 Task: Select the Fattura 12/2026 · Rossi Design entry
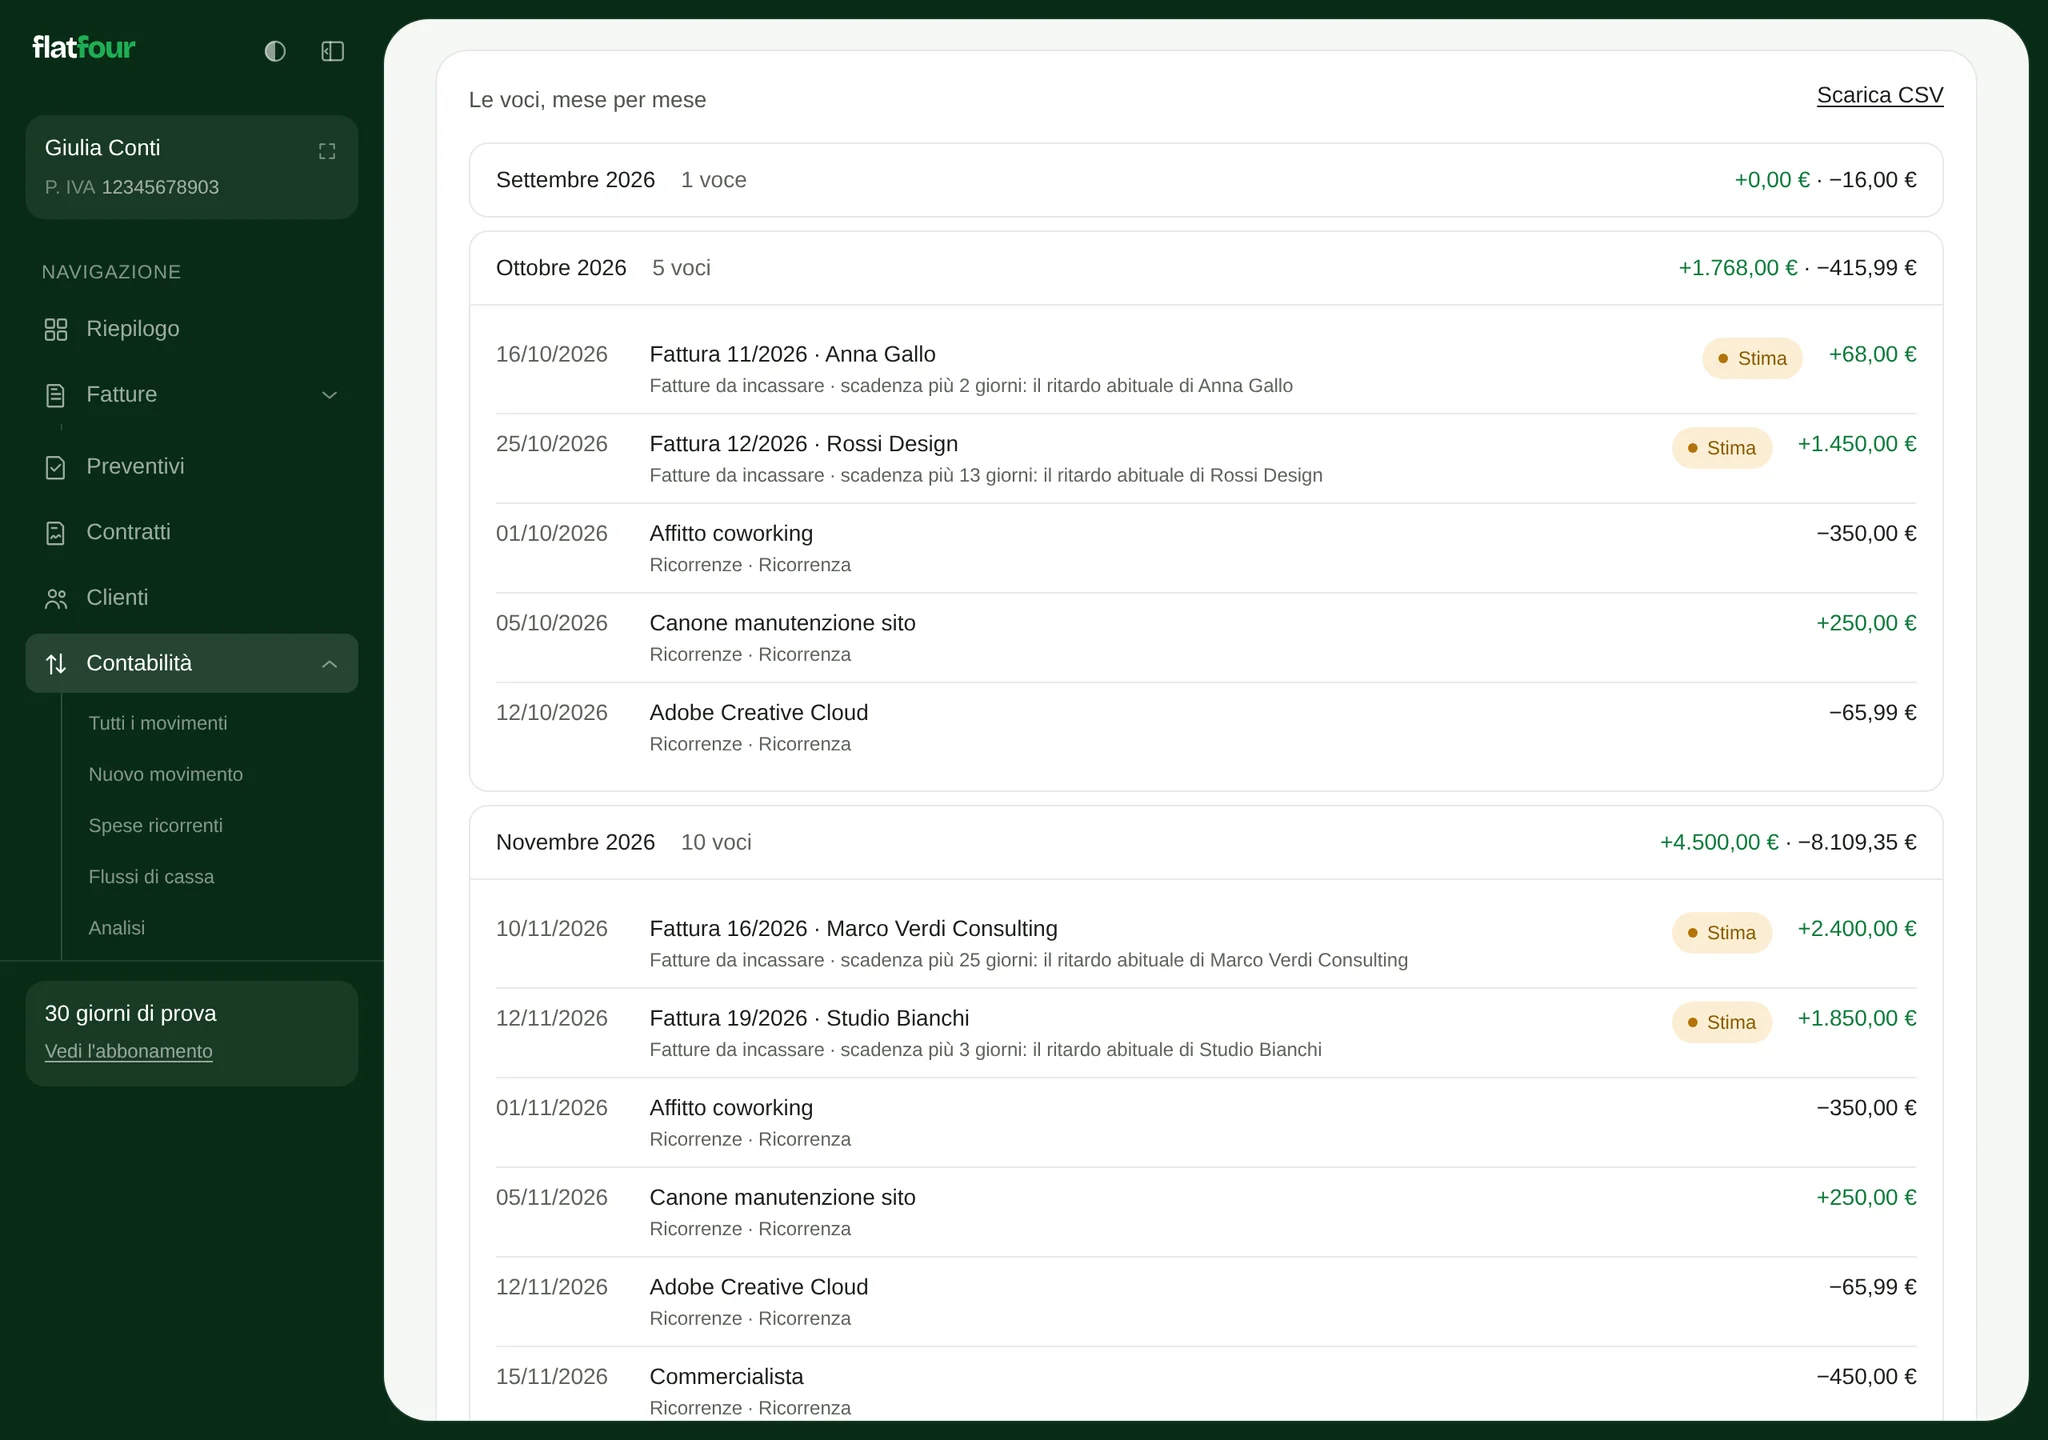click(x=1206, y=459)
